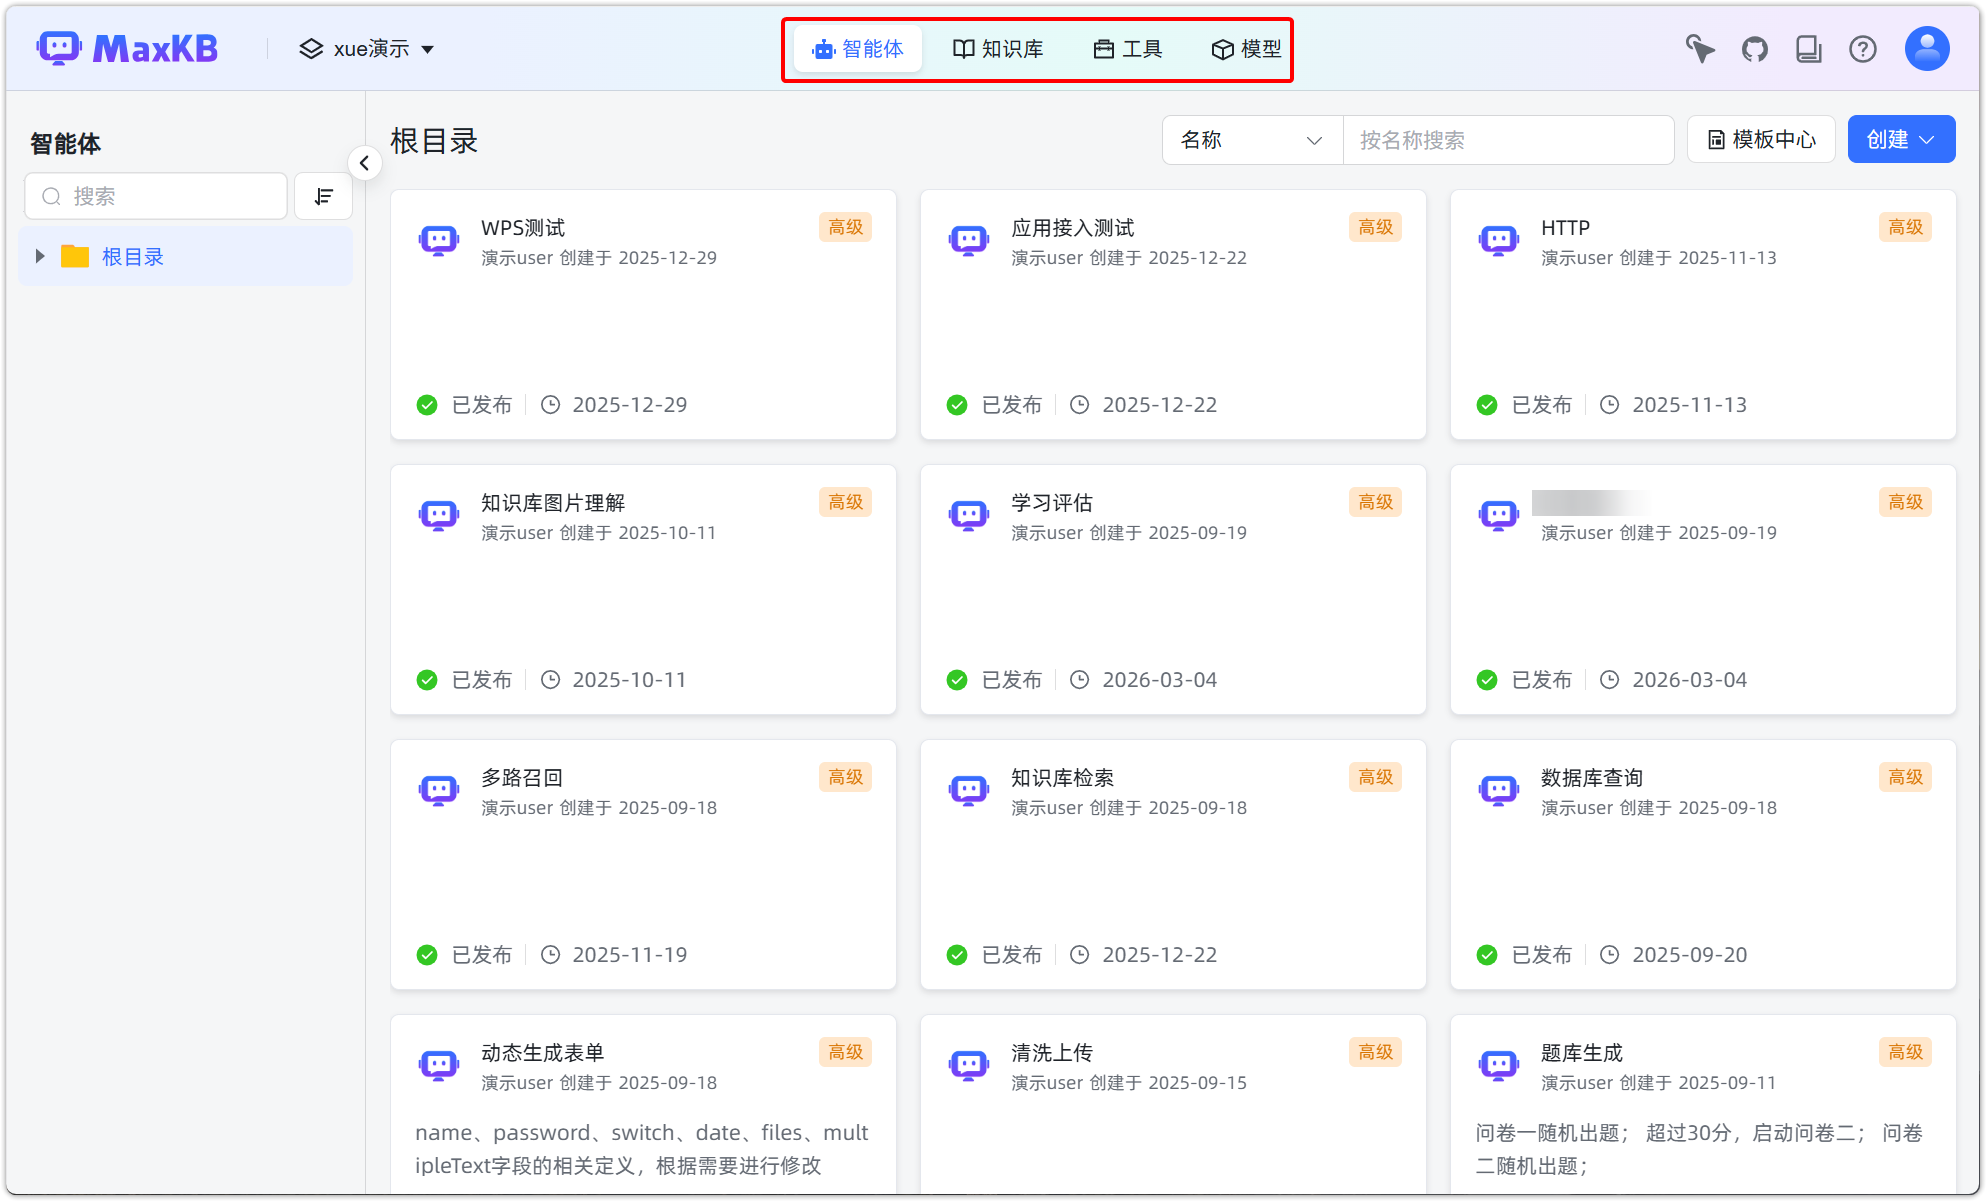Viewport: 1986px width, 1201px height.
Task: Open the documentation book icon
Action: click(x=1809, y=48)
